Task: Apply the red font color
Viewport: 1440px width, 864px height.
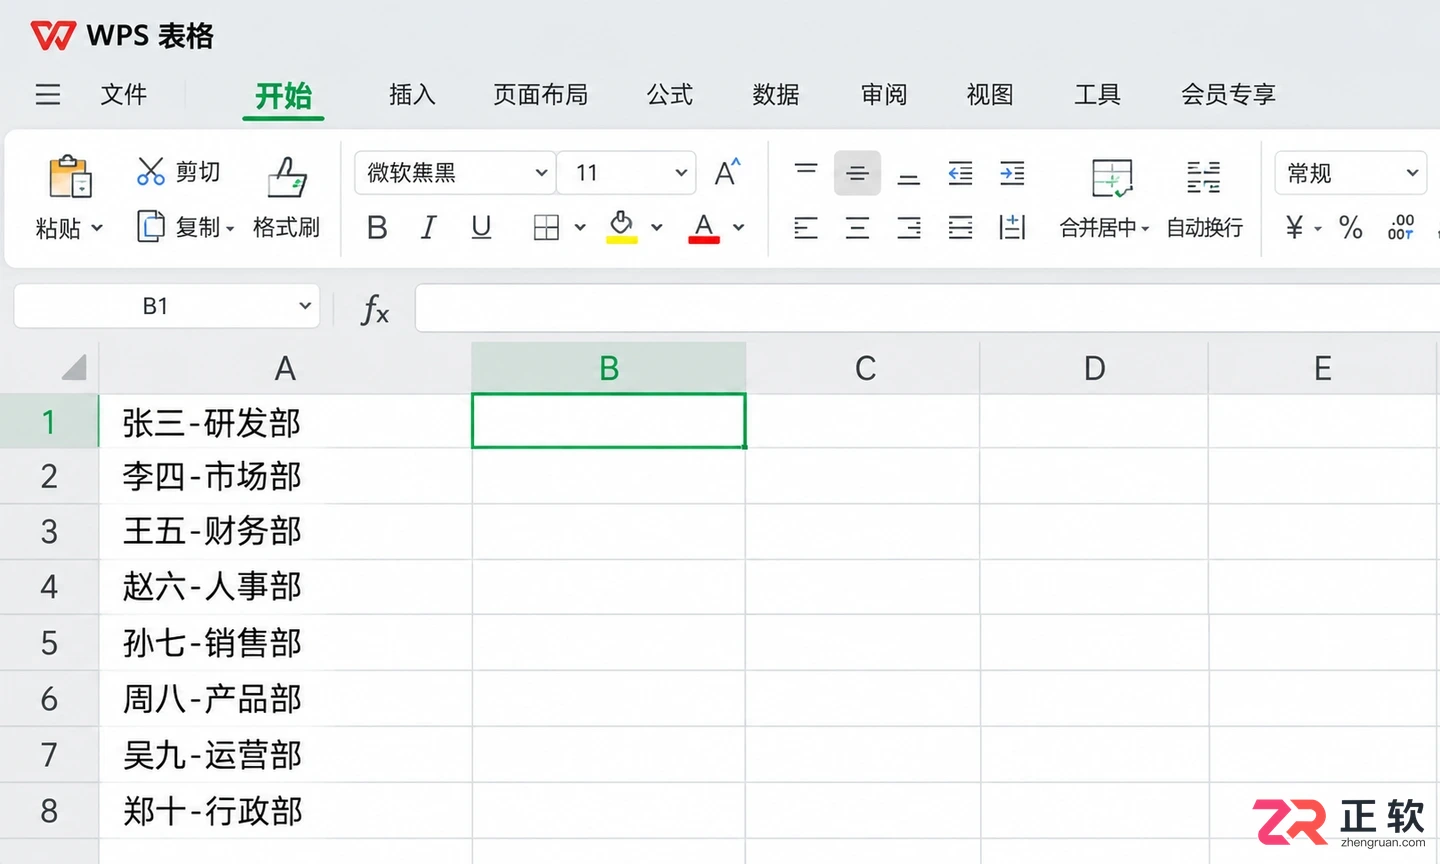Action: 704,227
